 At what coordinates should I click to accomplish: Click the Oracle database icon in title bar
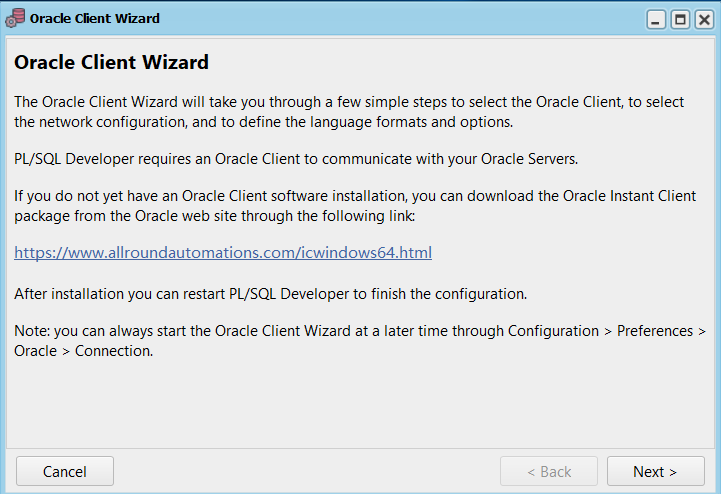[15, 18]
